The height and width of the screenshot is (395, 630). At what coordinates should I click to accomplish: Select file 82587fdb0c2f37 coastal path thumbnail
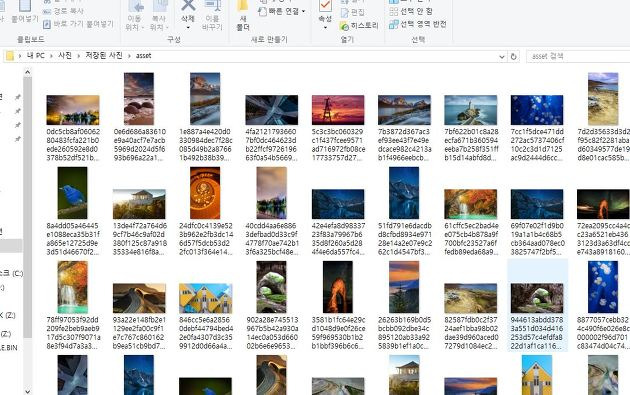tap(470, 299)
